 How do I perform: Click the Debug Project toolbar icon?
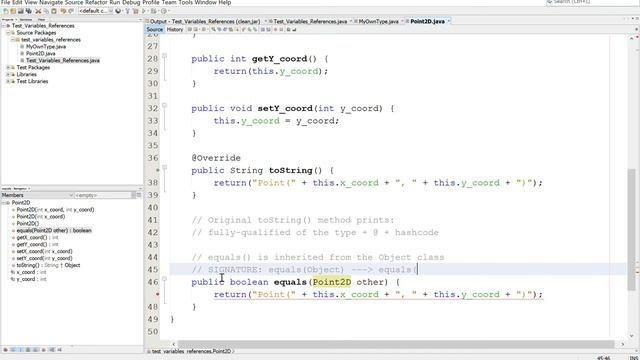[x=153, y=11]
